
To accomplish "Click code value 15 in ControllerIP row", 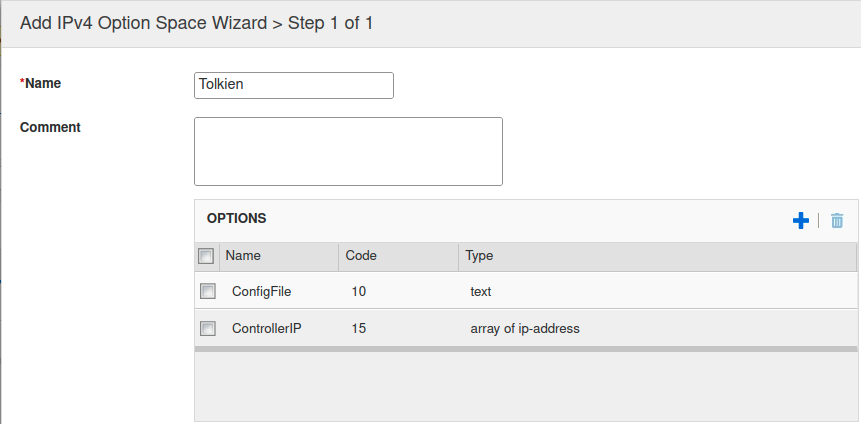I will coord(359,328).
